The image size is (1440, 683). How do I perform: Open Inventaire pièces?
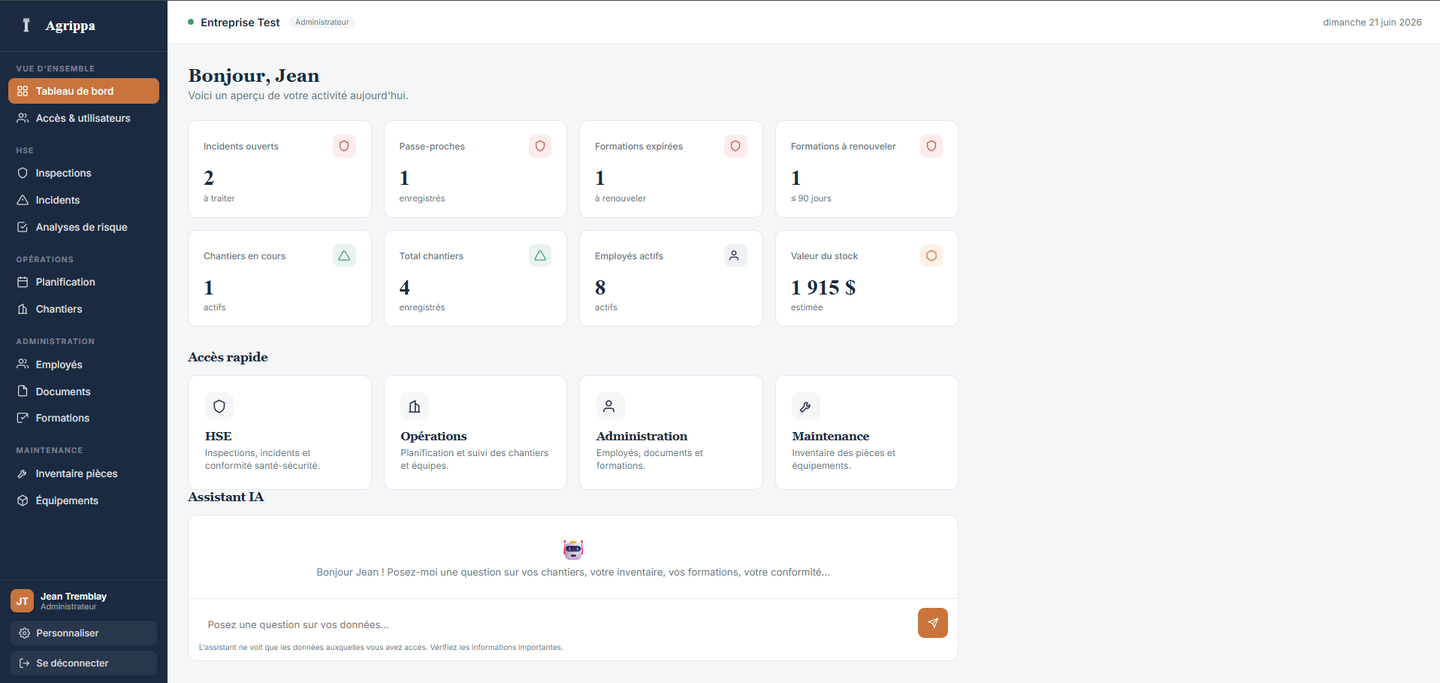[x=83, y=474]
